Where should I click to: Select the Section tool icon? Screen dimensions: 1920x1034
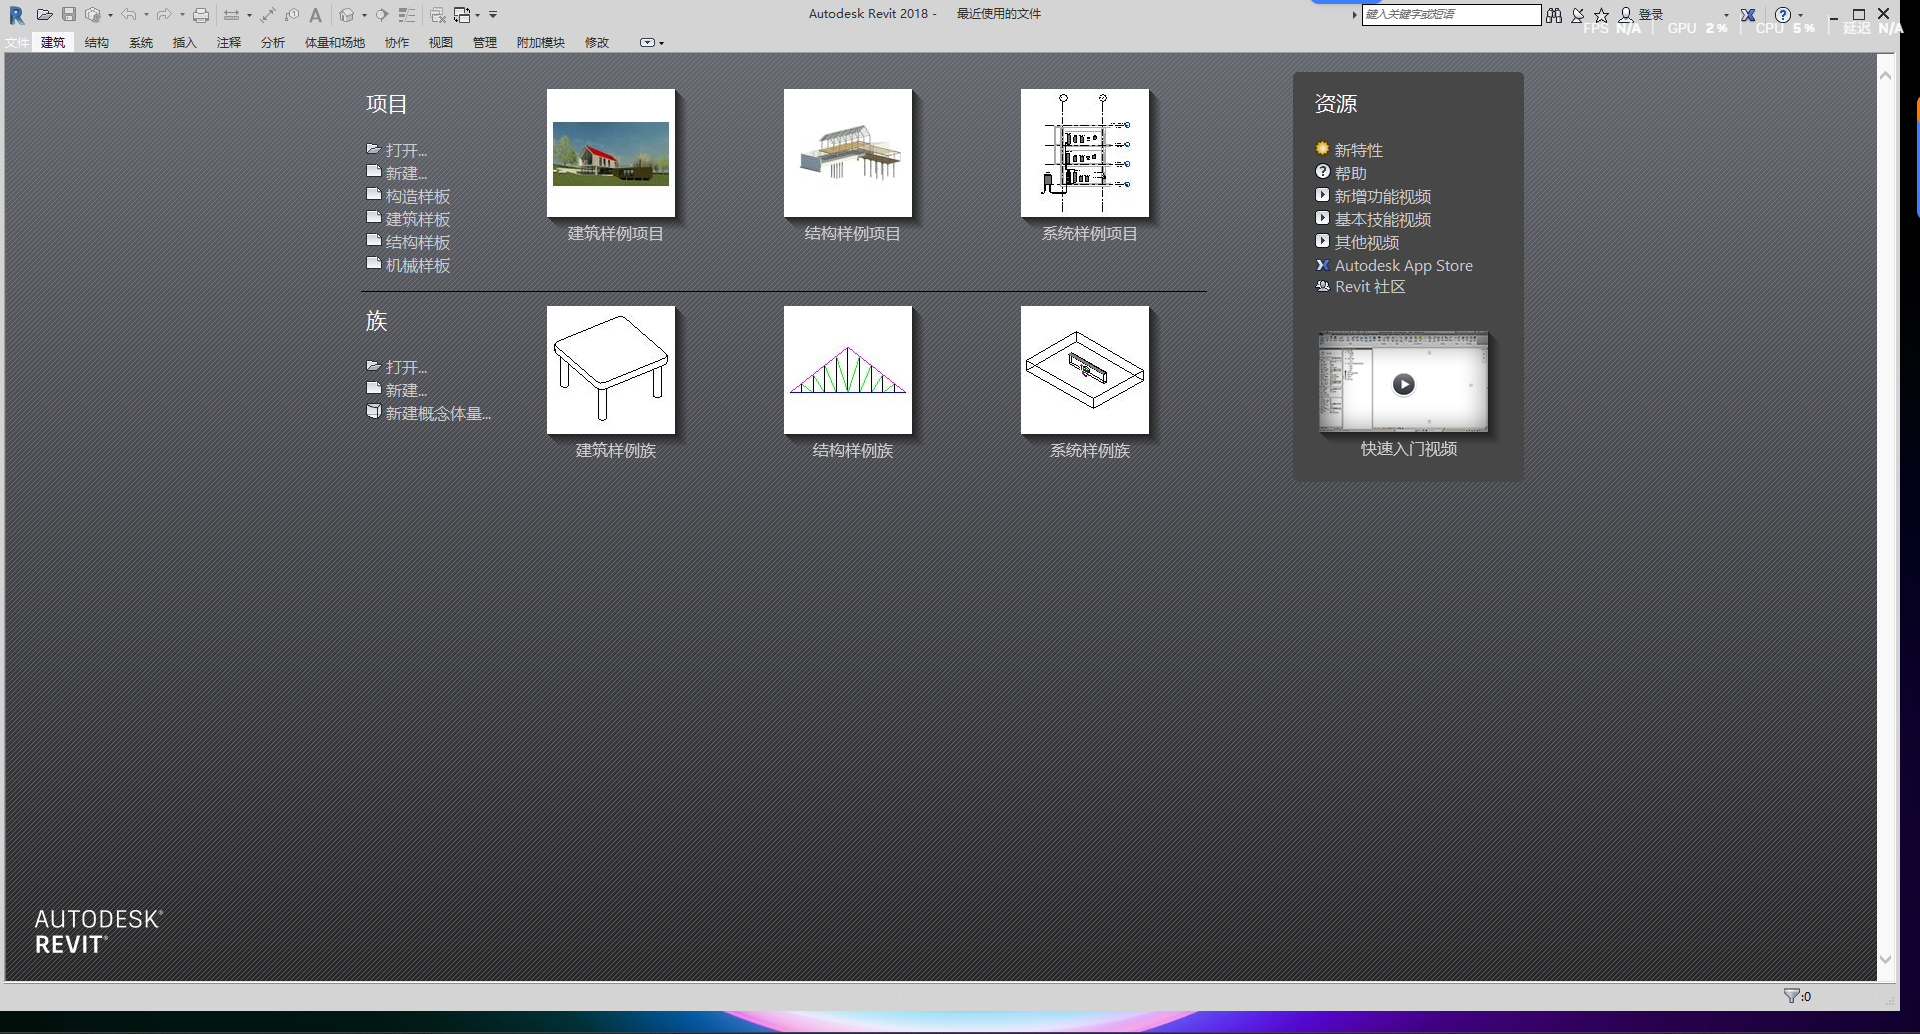pyautogui.click(x=382, y=14)
